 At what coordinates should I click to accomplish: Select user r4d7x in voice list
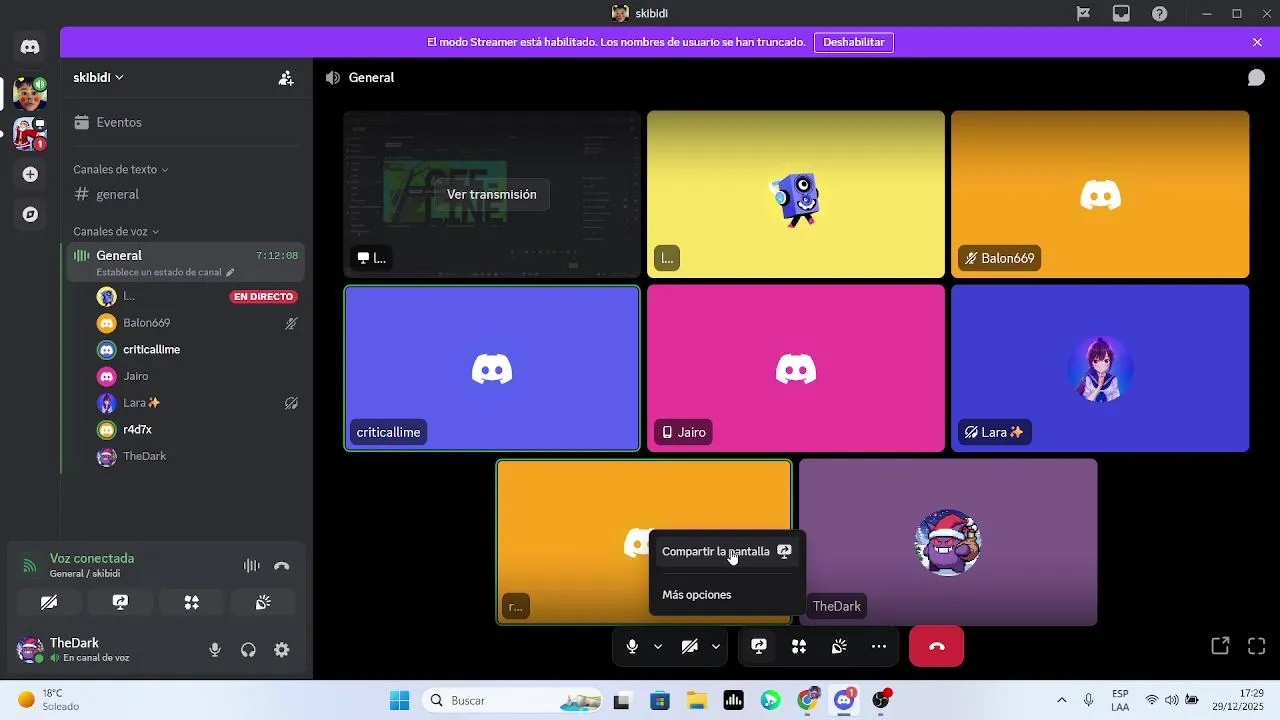point(196,430)
